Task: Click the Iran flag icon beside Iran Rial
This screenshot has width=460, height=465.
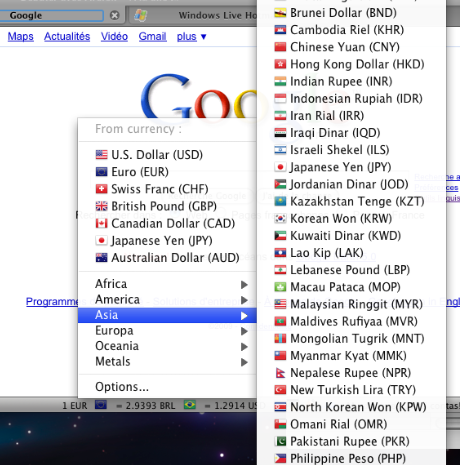Action: 280,116
